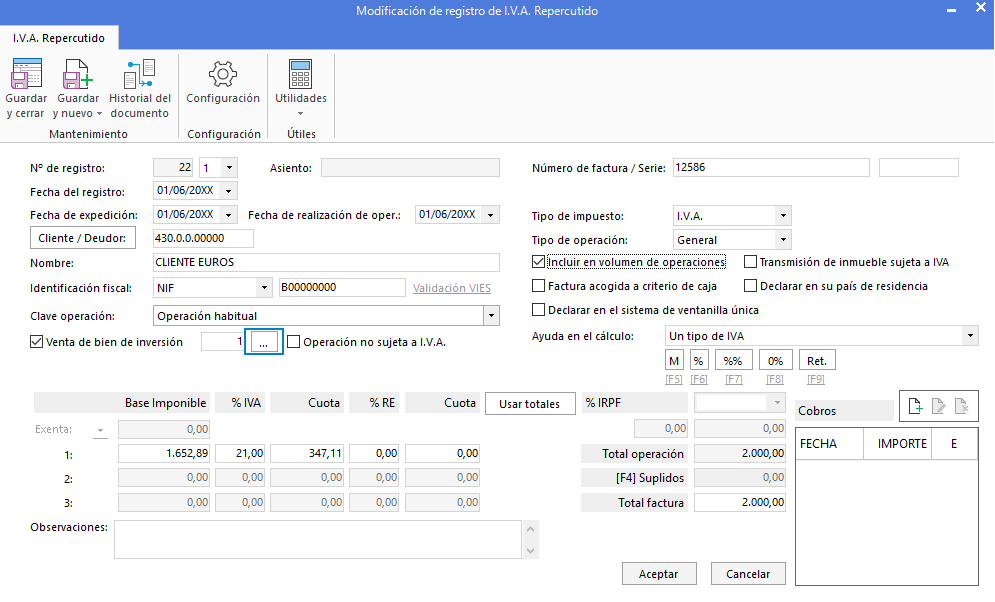Image resolution: width=995 pixels, height=602 pixels.
Task: Click the % calculation helper button
Action: 699,360
